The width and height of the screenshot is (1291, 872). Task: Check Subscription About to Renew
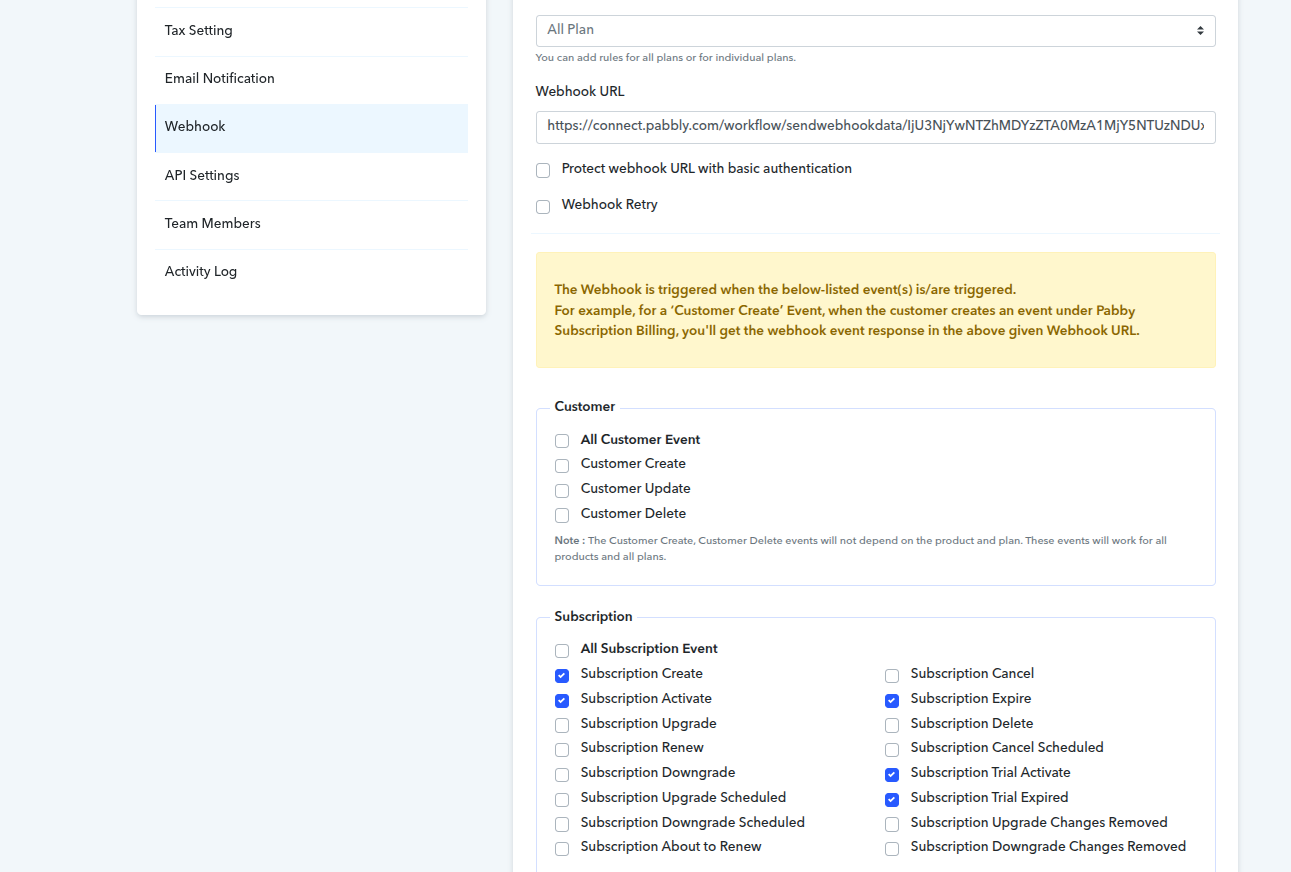[562, 848]
